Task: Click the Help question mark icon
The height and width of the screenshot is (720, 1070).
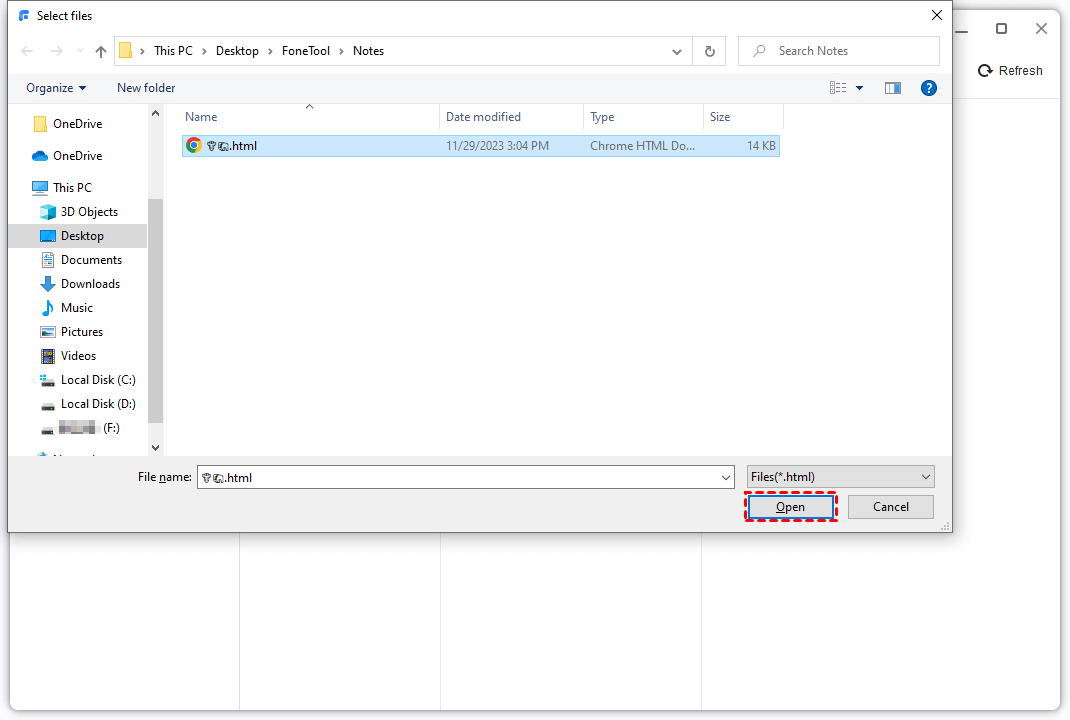Action: pyautogui.click(x=929, y=88)
